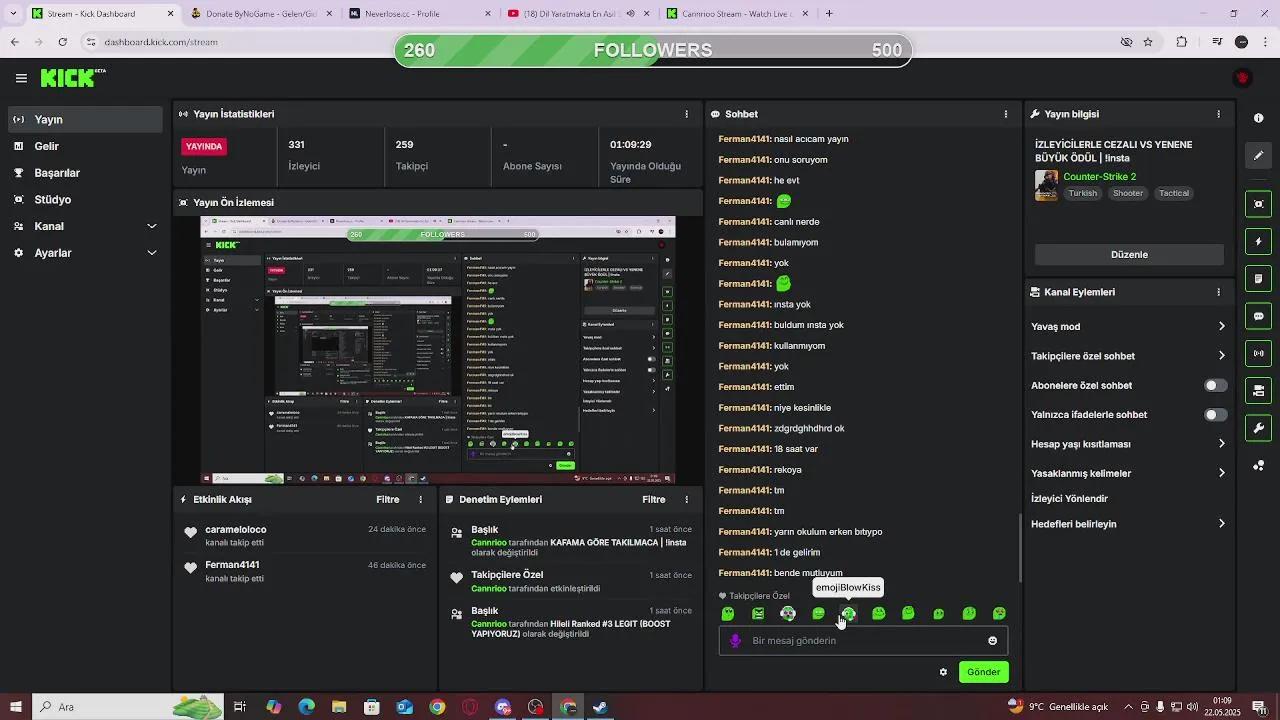Screen dimensions: 1280x720
Task: Click the broadcast signal icon in the right toolbar
Action: 1258,353
